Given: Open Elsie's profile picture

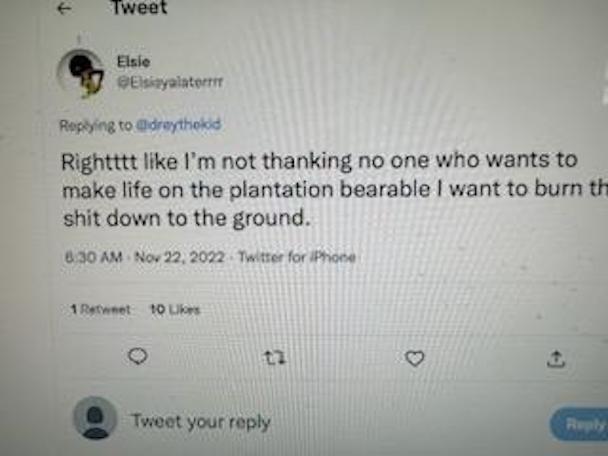Looking at the screenshot, I should (79, 72).
